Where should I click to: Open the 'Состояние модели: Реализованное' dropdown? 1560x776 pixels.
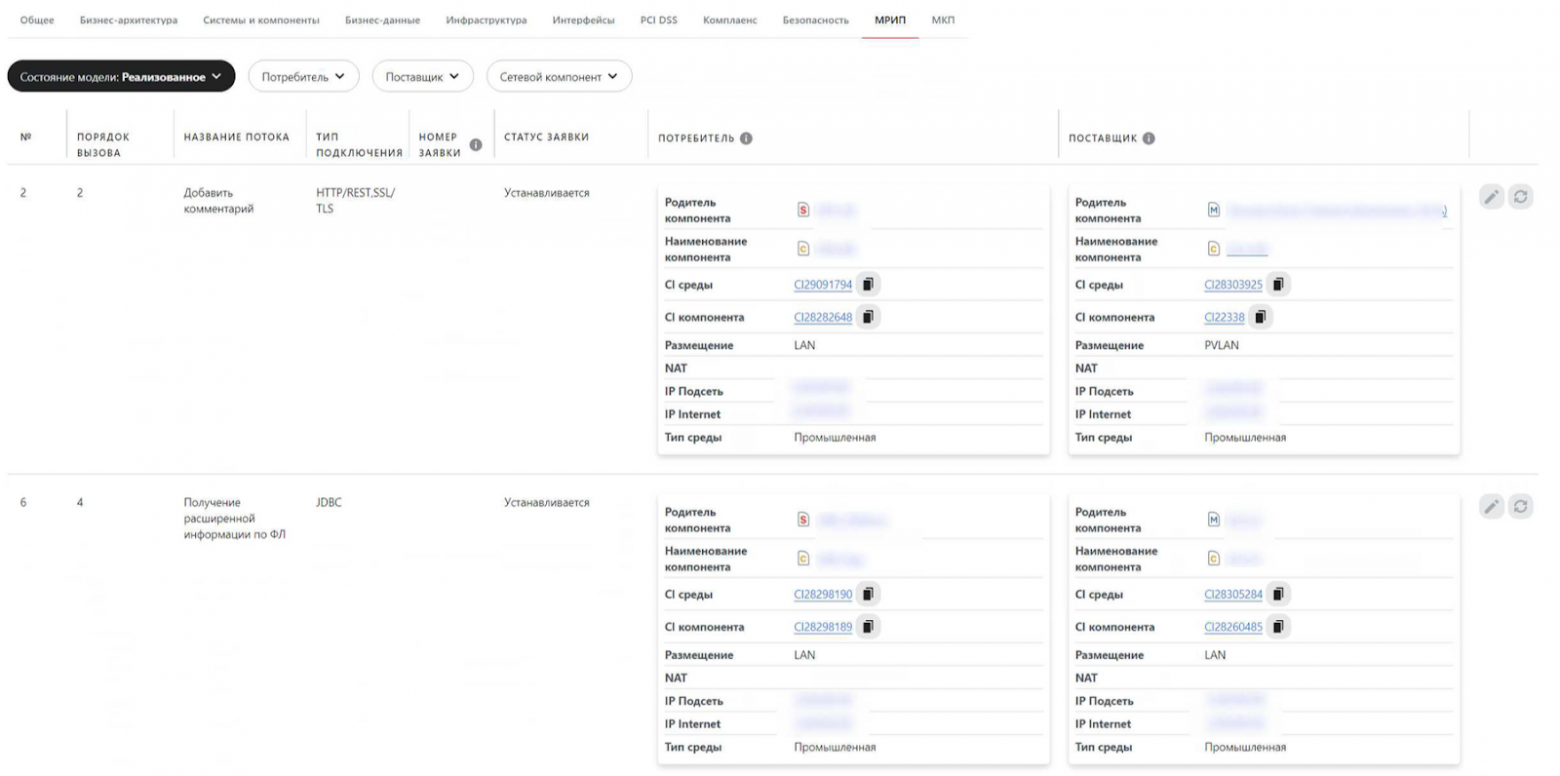[120, 75]
